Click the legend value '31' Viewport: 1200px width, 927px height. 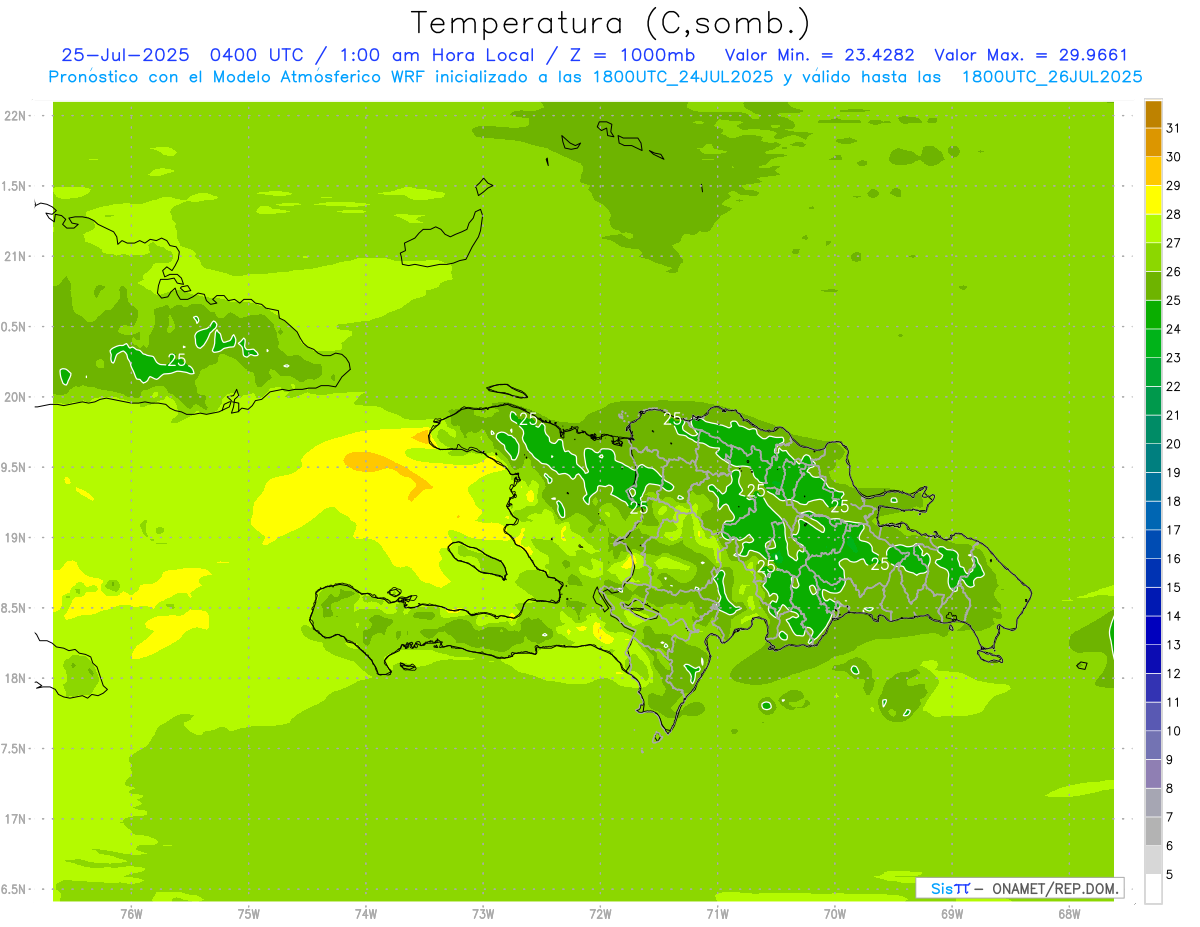(1174, 128)
